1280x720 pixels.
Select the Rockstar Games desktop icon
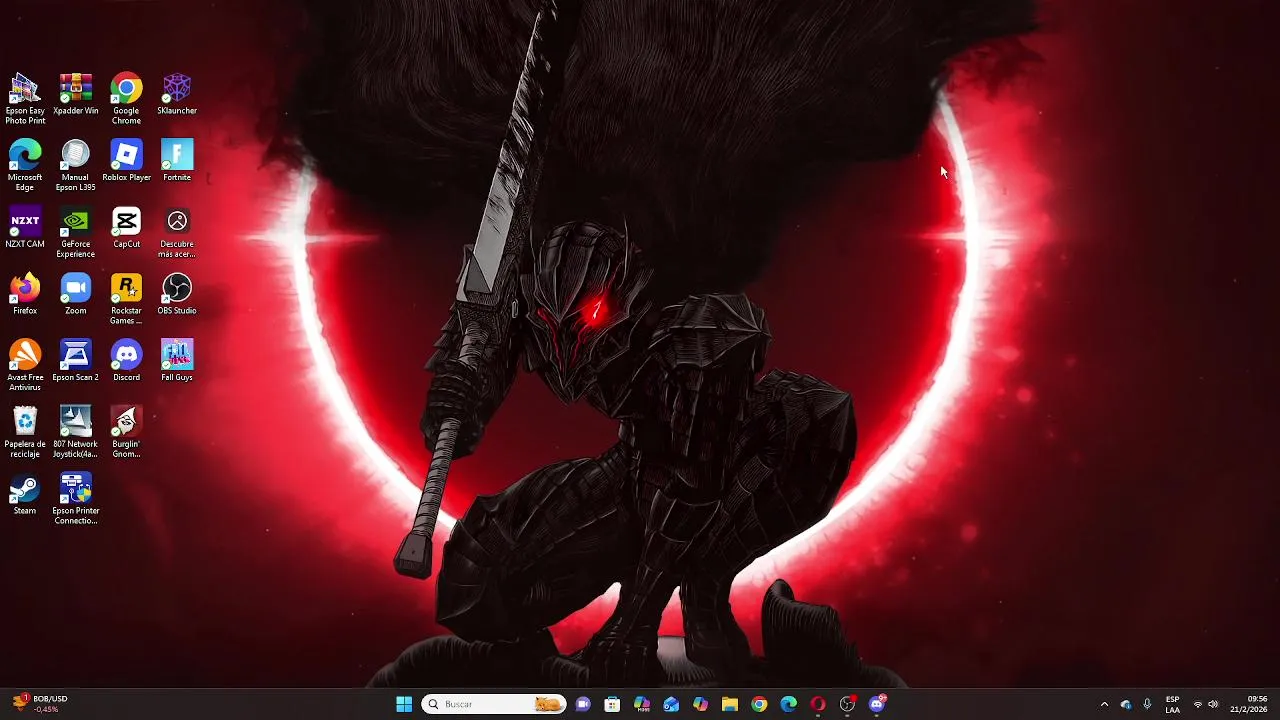126,300
